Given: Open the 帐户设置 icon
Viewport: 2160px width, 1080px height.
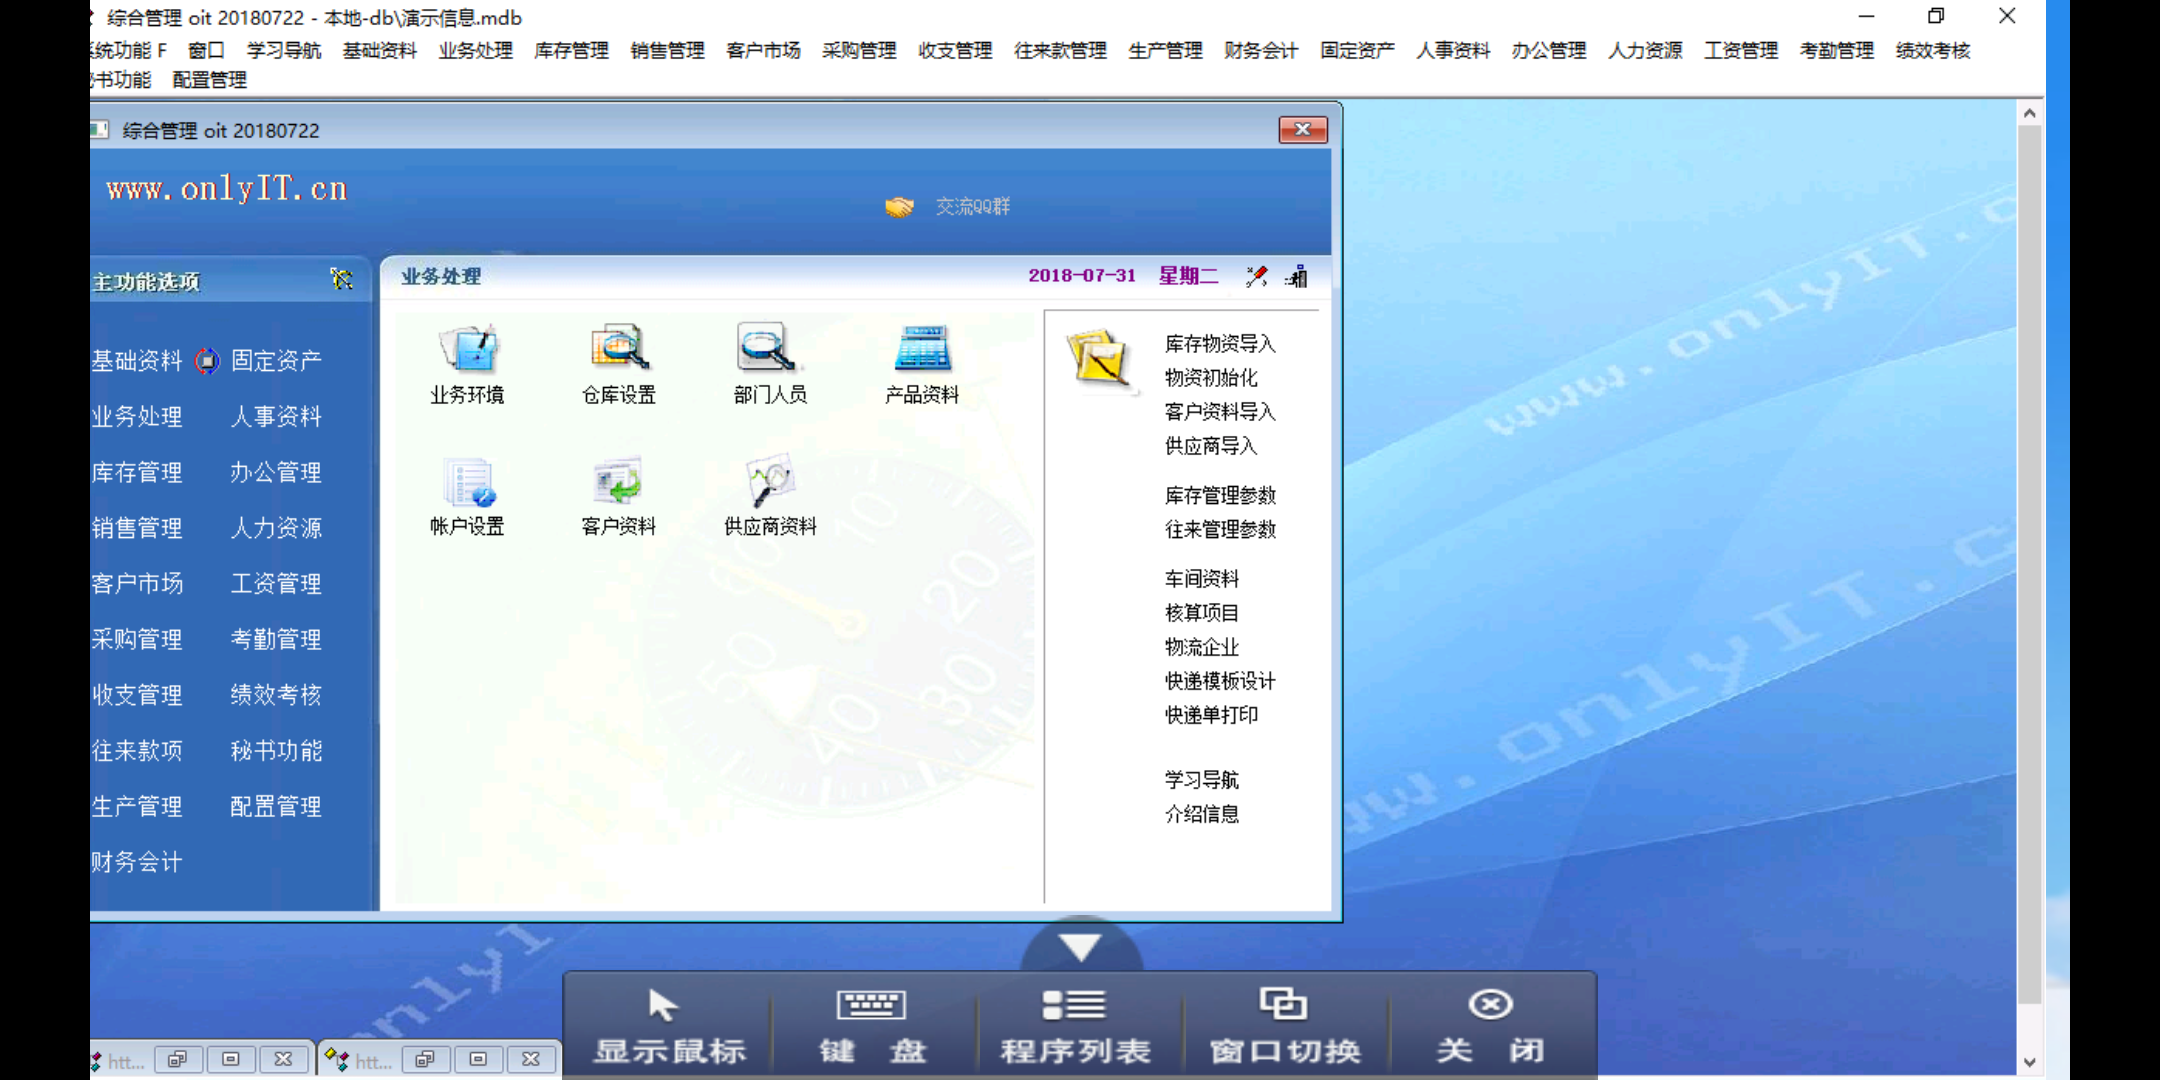Looking at the screenshot, I should point(468,483).
